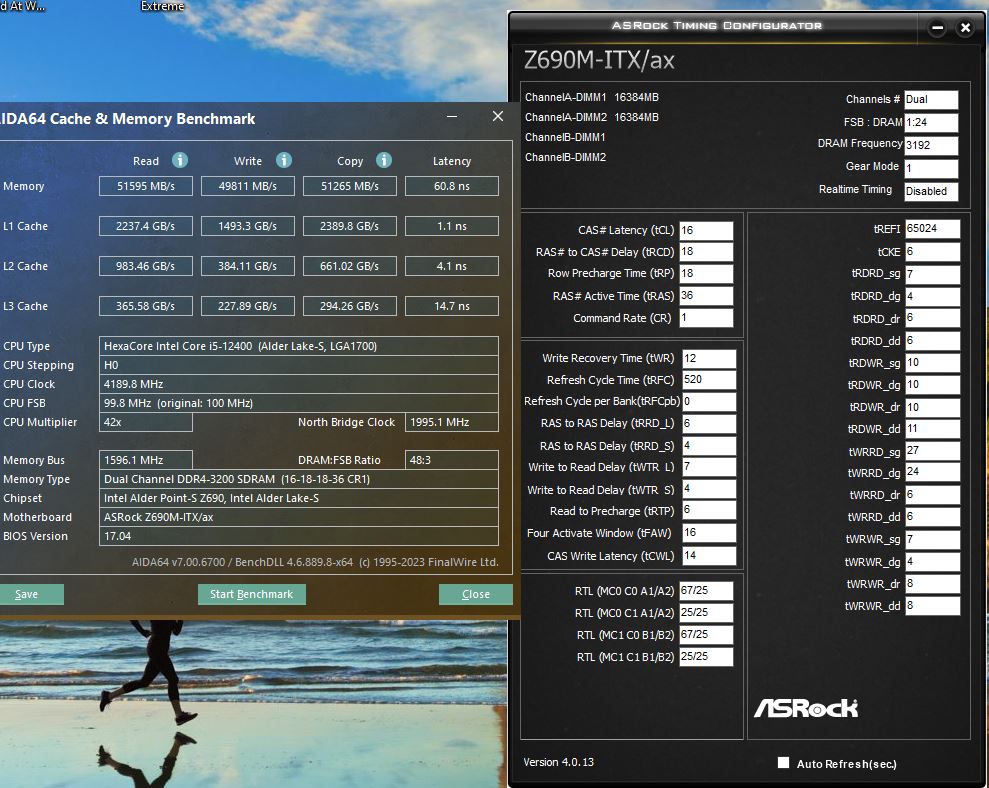Viewport: 989px width, 788px height.
Task: Click L2 Cache Write value 384.11 GB/s
Action: (x=248, y=266)
